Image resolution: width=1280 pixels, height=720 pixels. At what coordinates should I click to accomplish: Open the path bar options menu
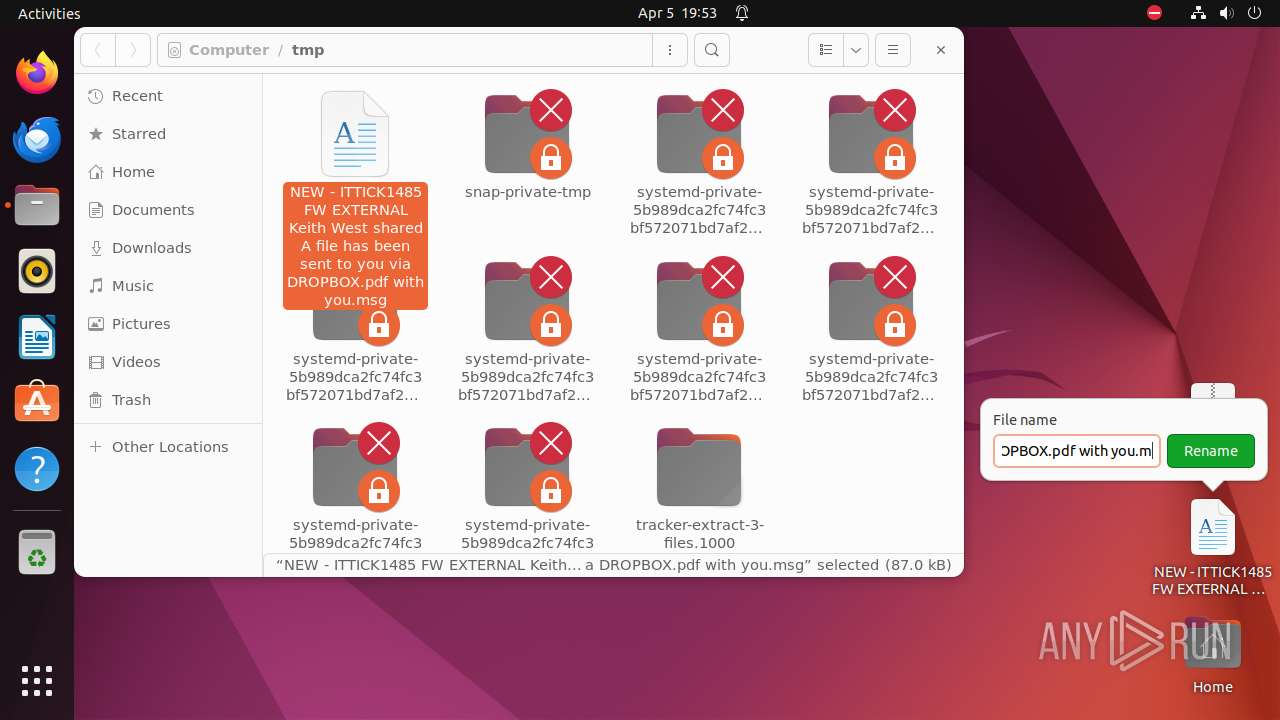point(670,50)
